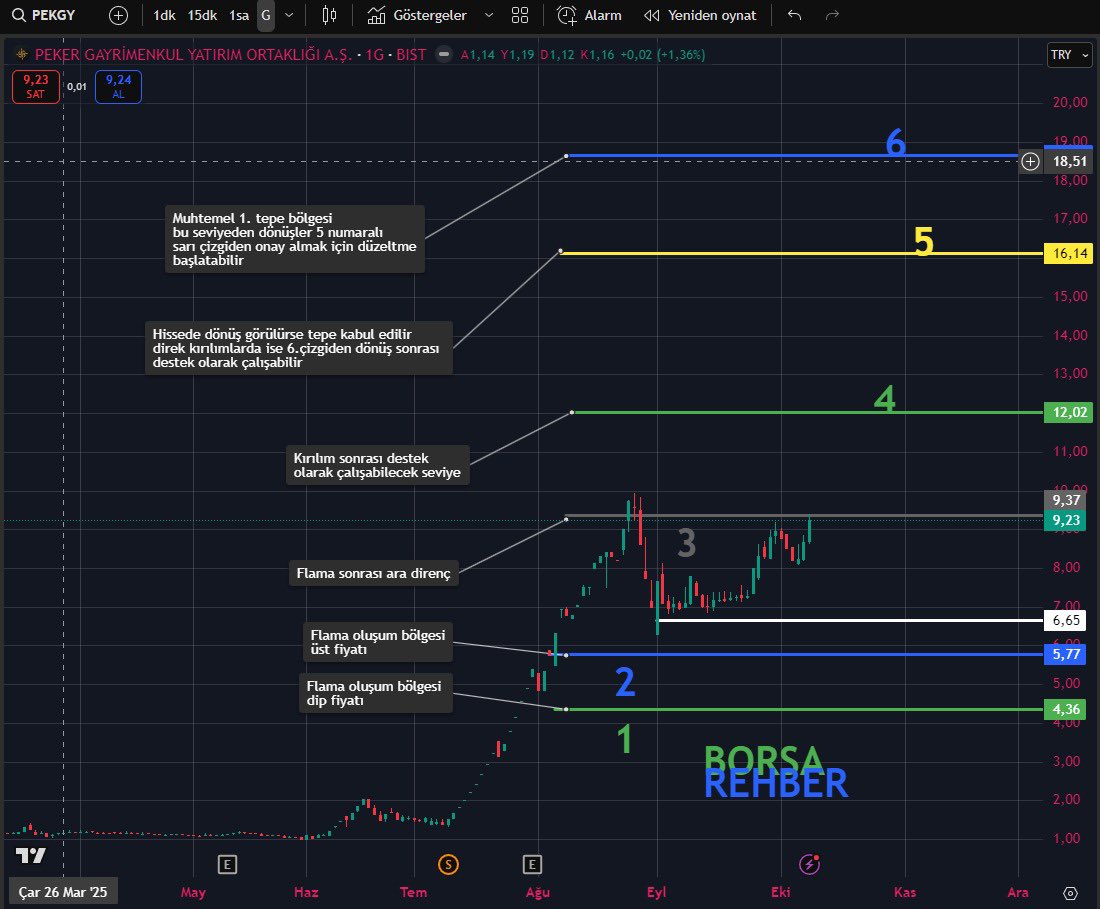Open Göstergeler indicators menu
1100x909 pixels.
417,15
